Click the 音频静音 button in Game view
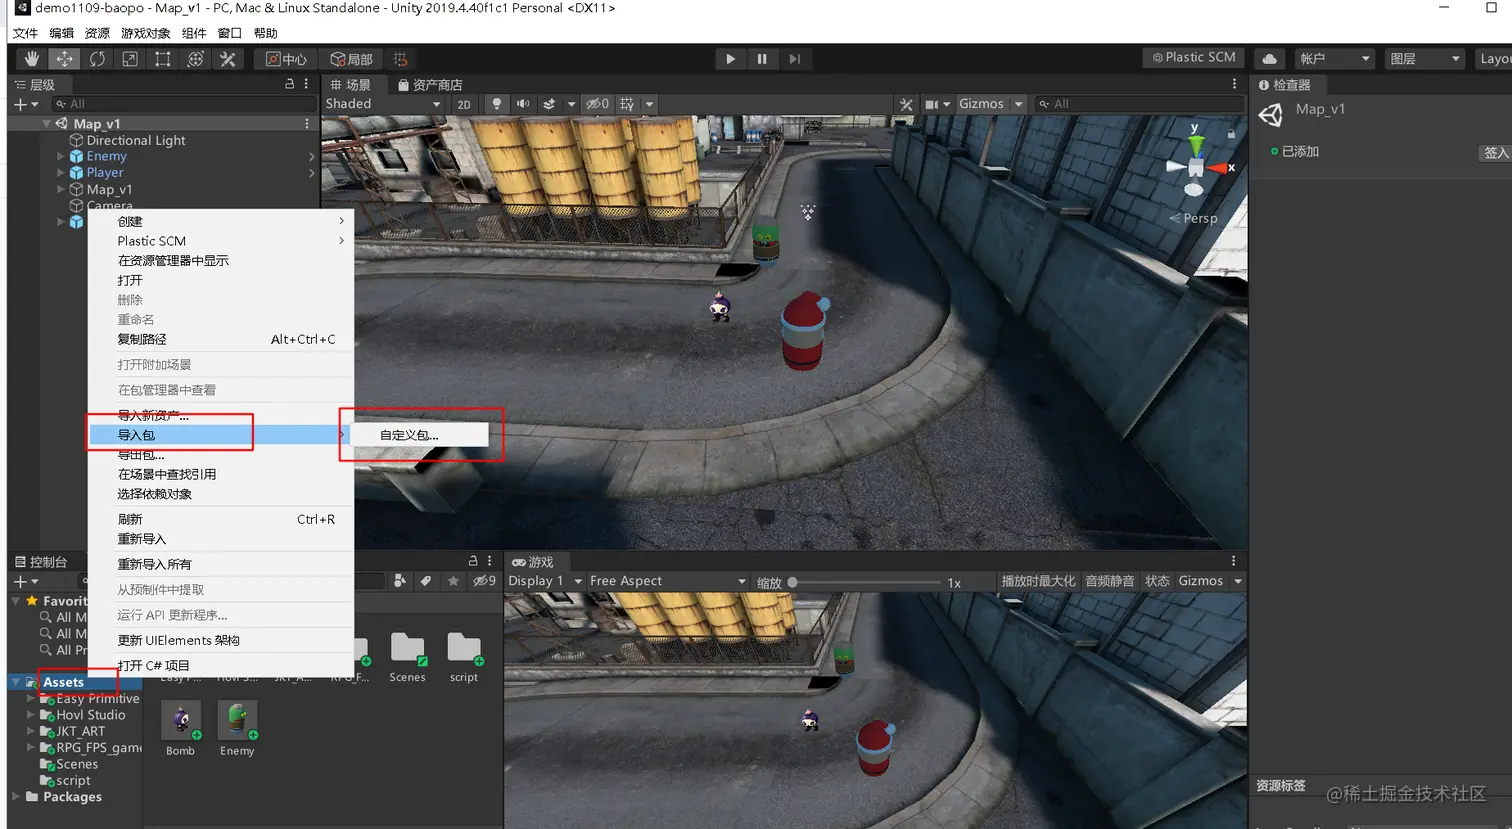1512x829 pixels. [1110, 581]
